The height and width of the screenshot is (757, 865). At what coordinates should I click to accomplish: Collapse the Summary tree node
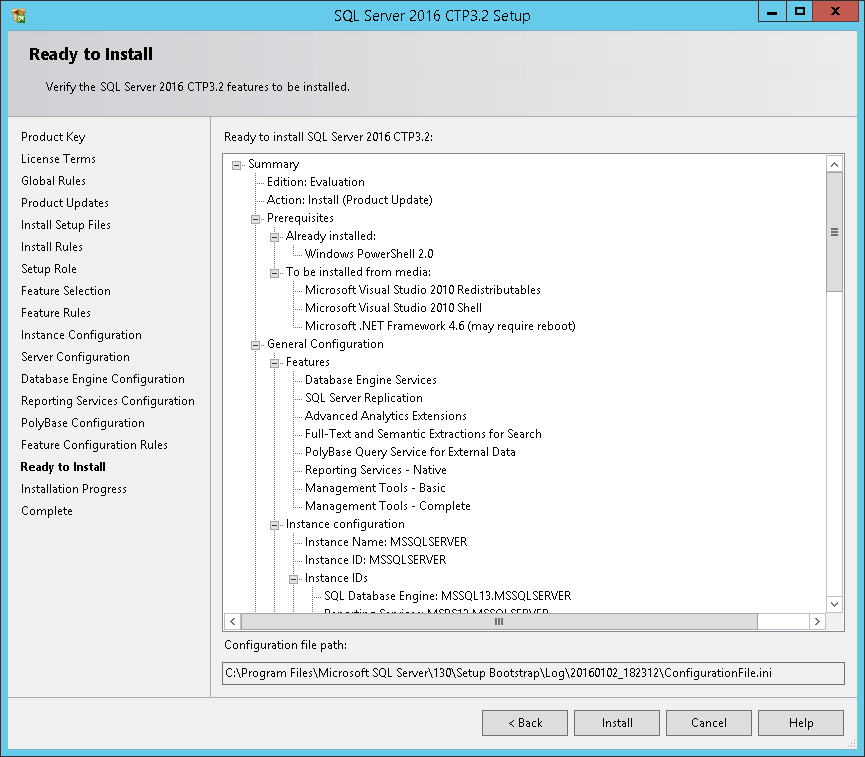237,165
